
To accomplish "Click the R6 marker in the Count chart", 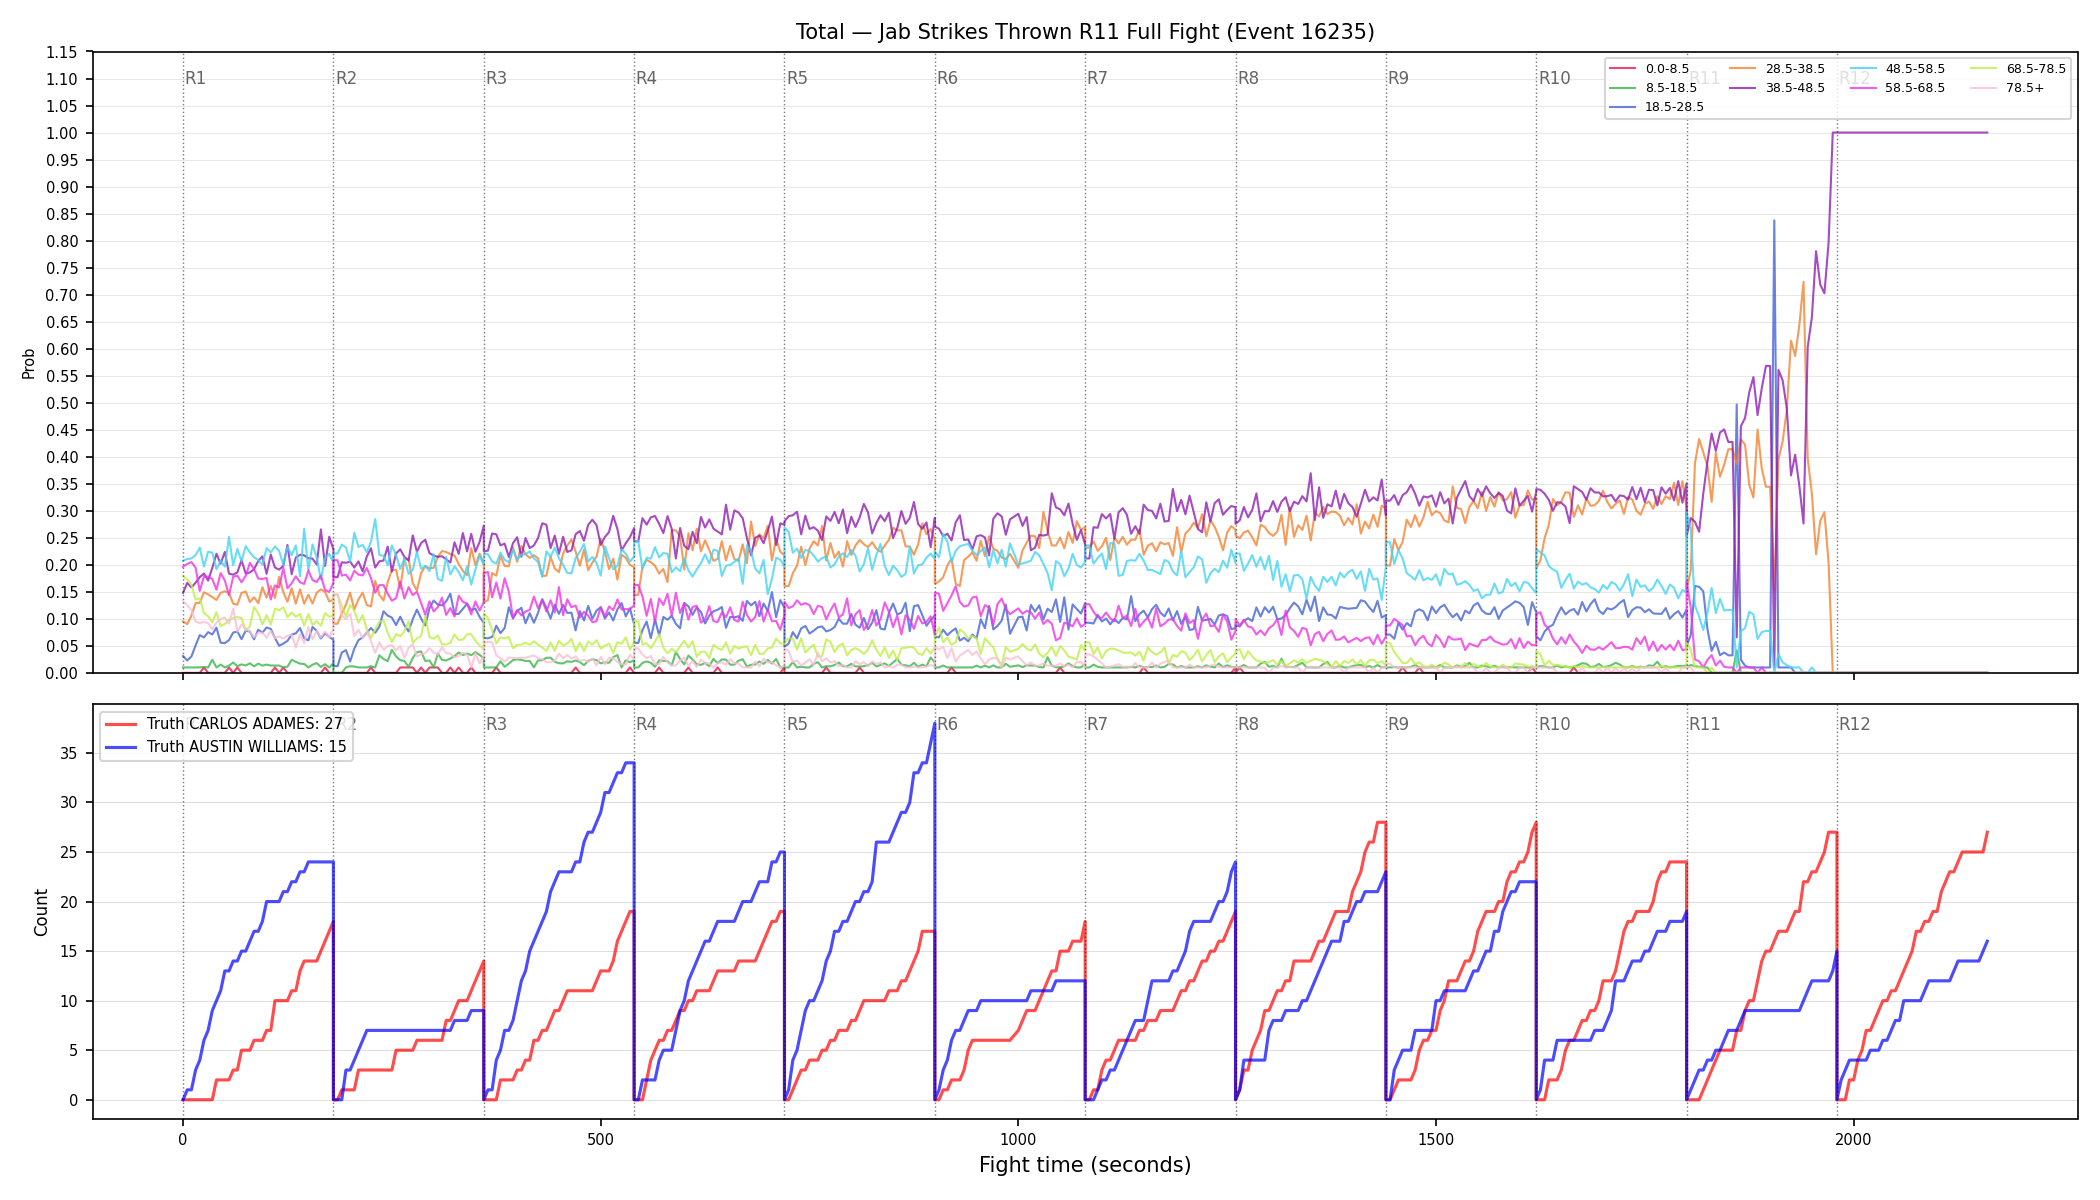I will [x=947, y=724].
